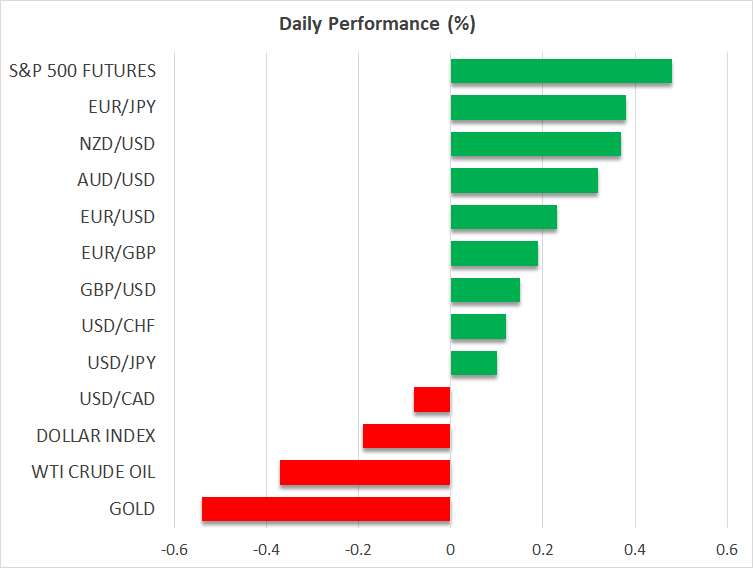
Task: Click the EUR/GBP green bar
Action: pyautogui.click(x=494, y=254)
